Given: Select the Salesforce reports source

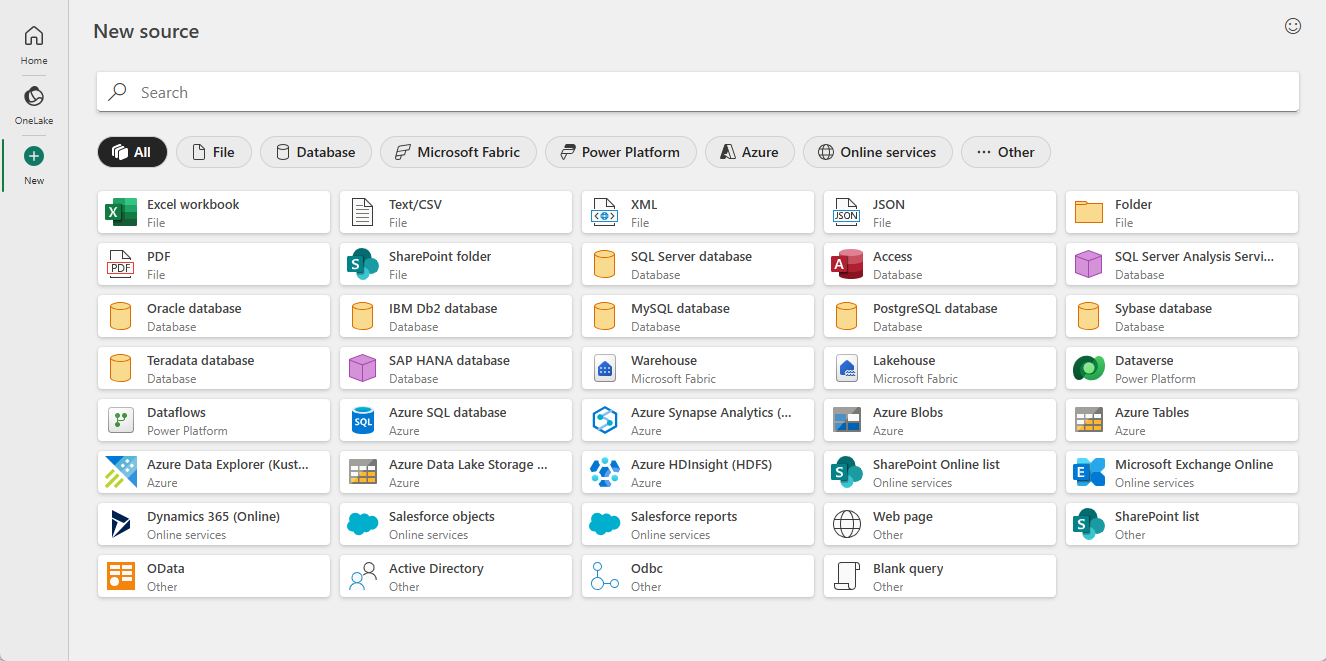Looking at the screenshot, I should click(x=698, y=524).
